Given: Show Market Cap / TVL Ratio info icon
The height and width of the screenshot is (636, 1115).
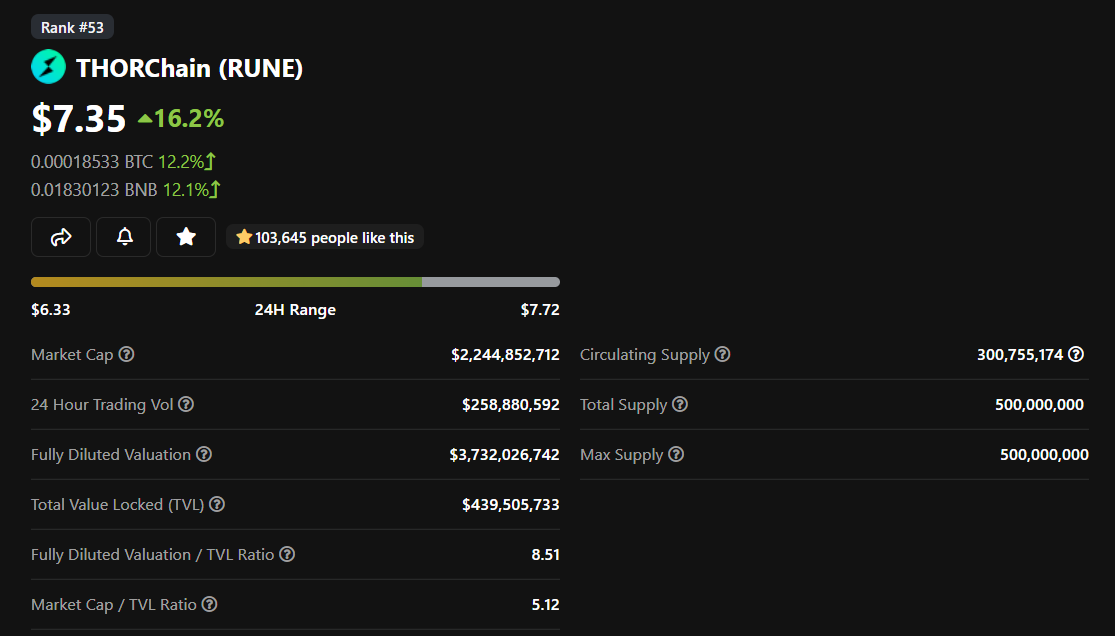Looking at the screenshot, I should (210, 604).
